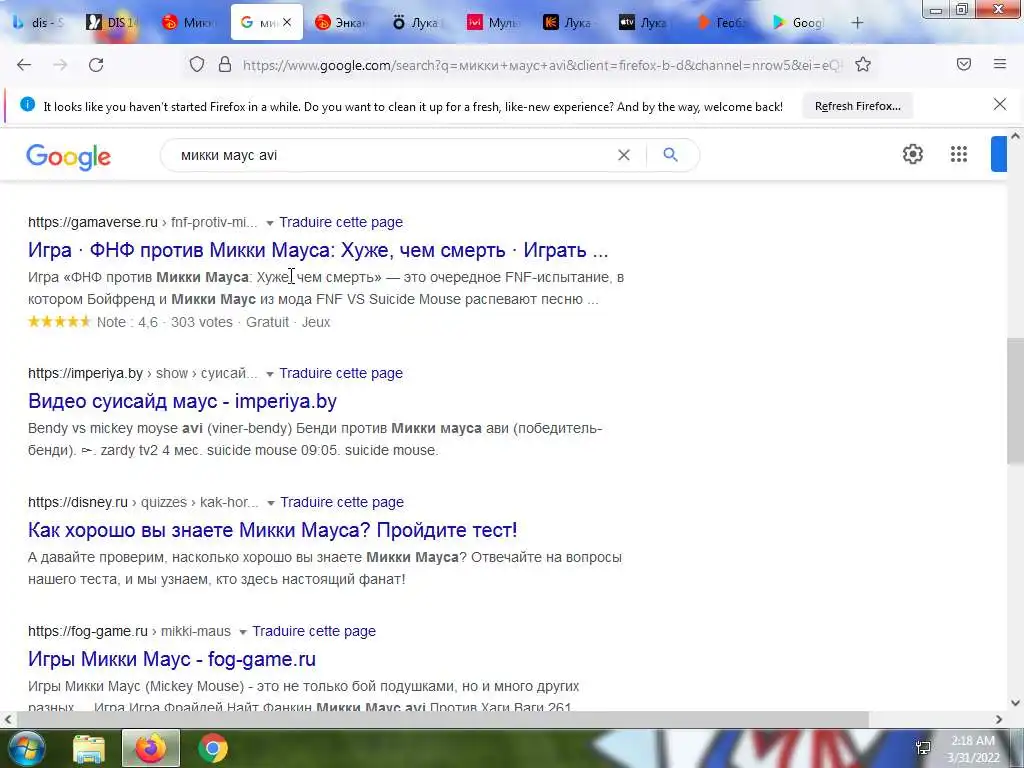Run search with magnifier icon
The image size is (1024, 768).
click(670, 155)
